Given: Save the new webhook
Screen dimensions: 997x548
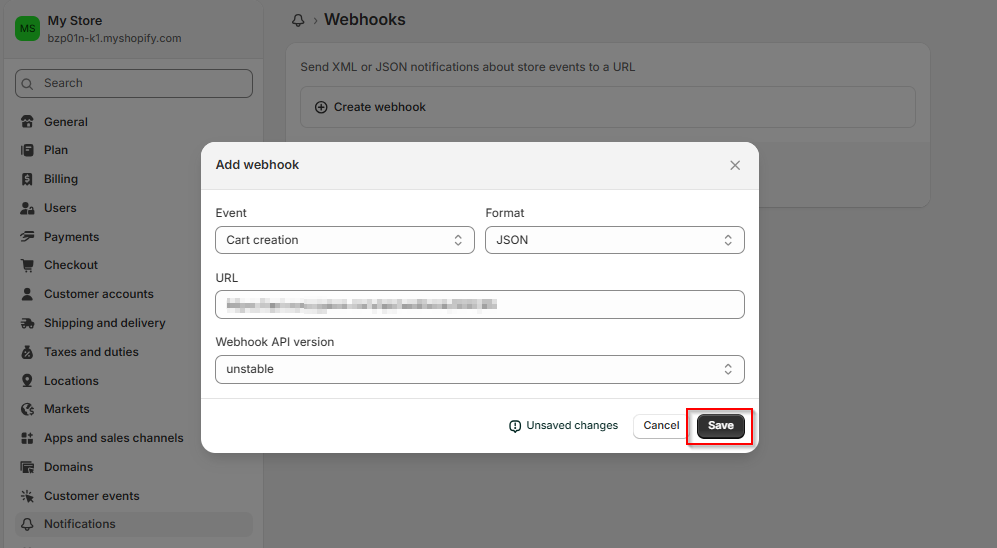Looking at the screenshot, I should [720, 426].
